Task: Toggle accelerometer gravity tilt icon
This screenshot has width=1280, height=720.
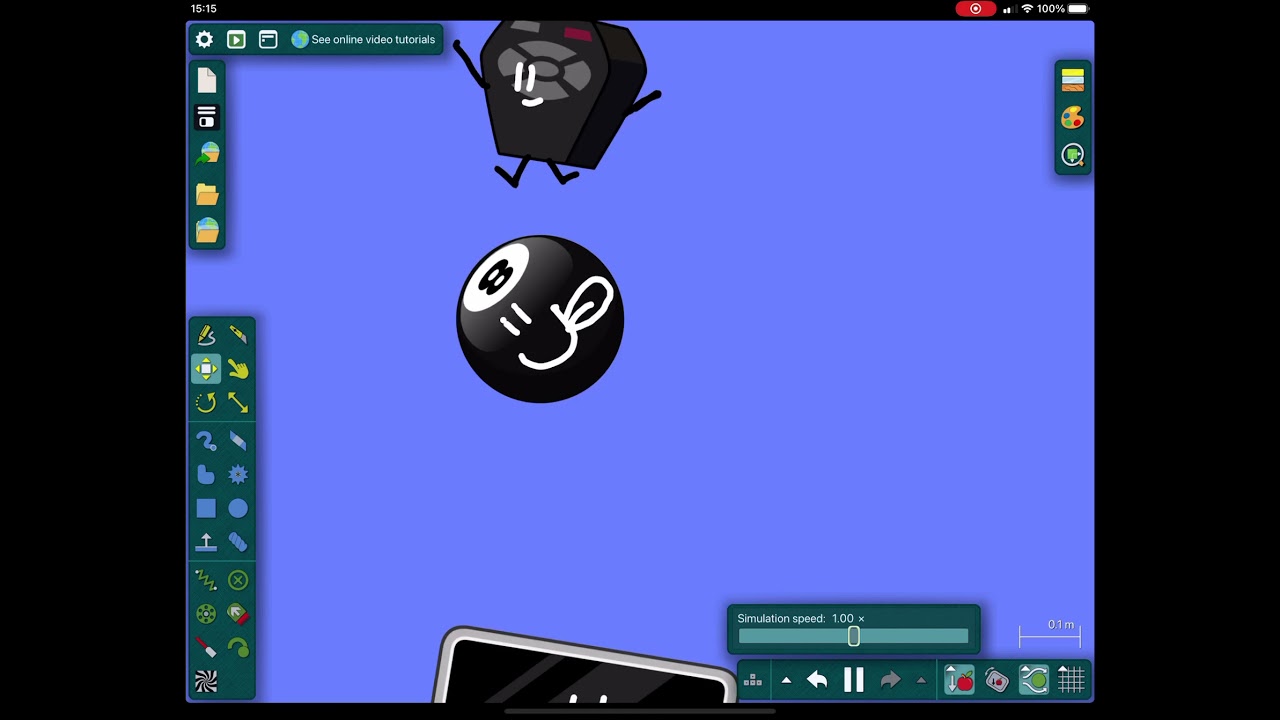Action: [x=997, y=681]
